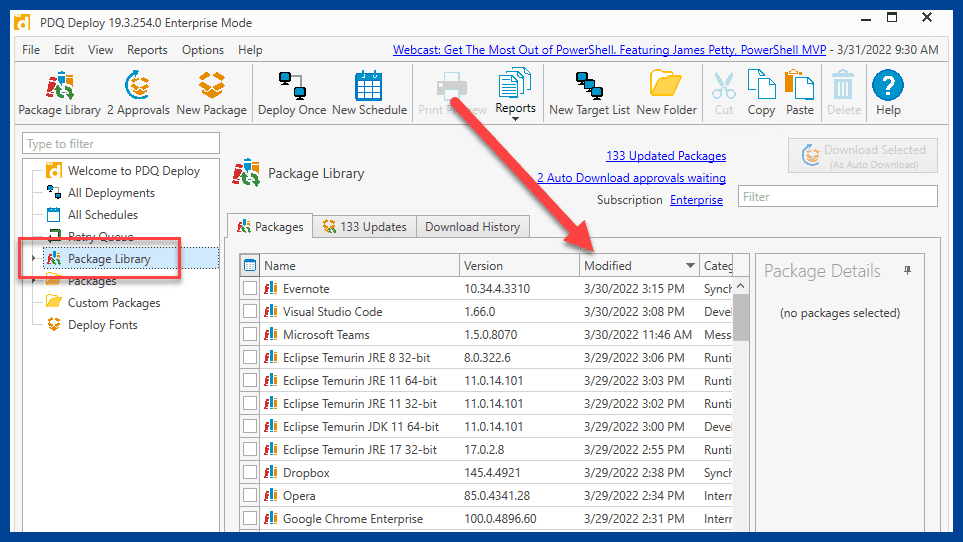Screen dimensions: 963x542
Task: Click the Download Selected button
Action: [x=863, y=155]
